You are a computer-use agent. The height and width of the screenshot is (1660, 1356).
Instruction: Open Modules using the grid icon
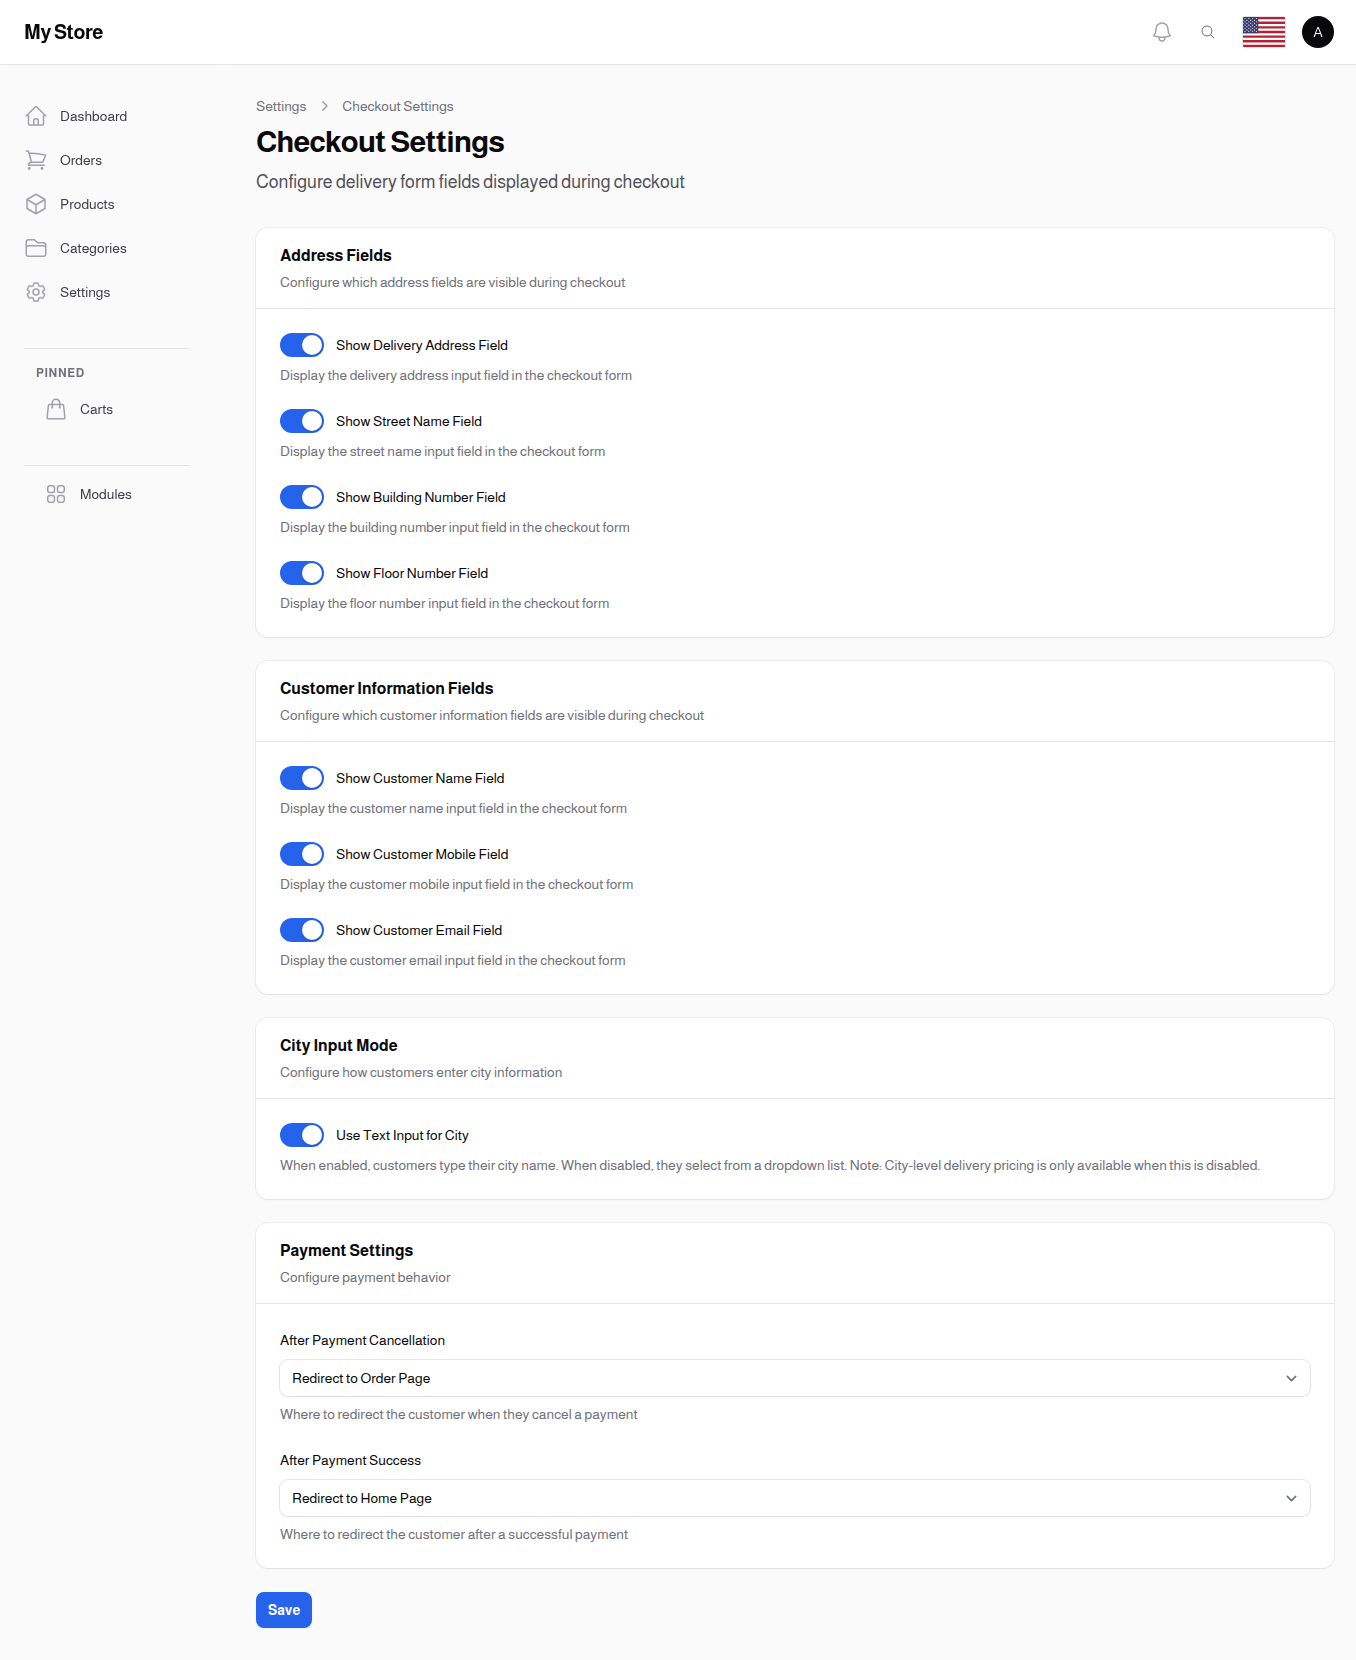55,493
